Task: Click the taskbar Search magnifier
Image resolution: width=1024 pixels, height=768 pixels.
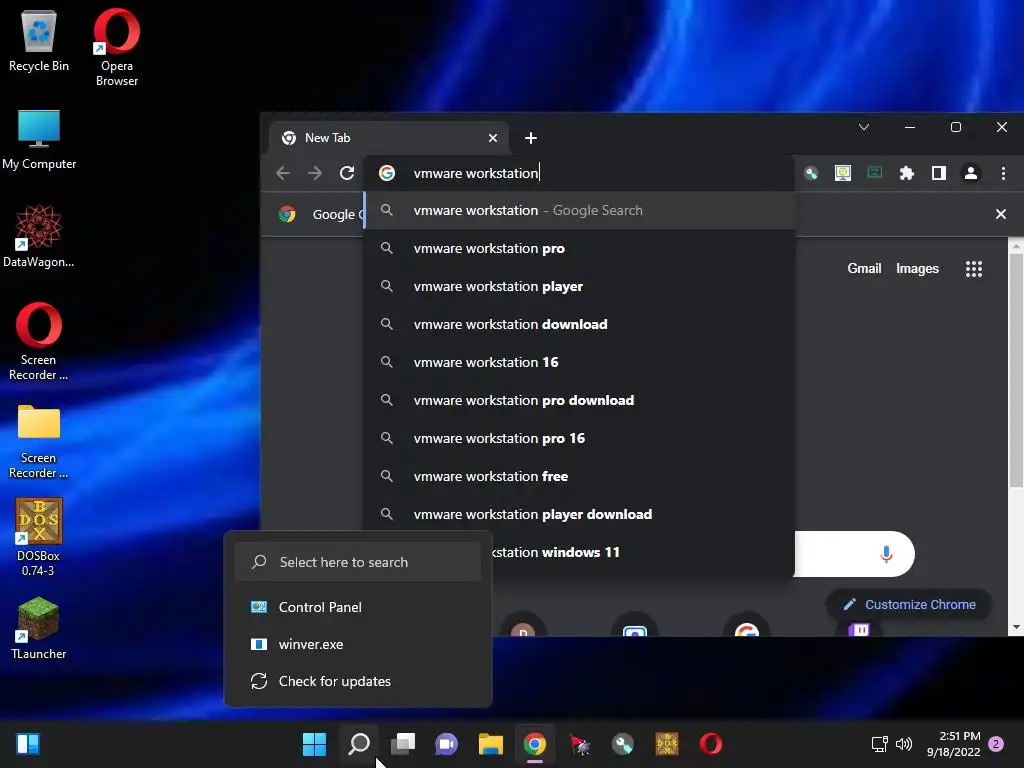Action: [359, 744]
